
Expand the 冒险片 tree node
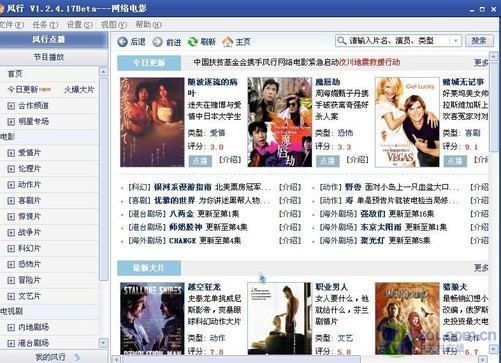(x=11, y=280)
